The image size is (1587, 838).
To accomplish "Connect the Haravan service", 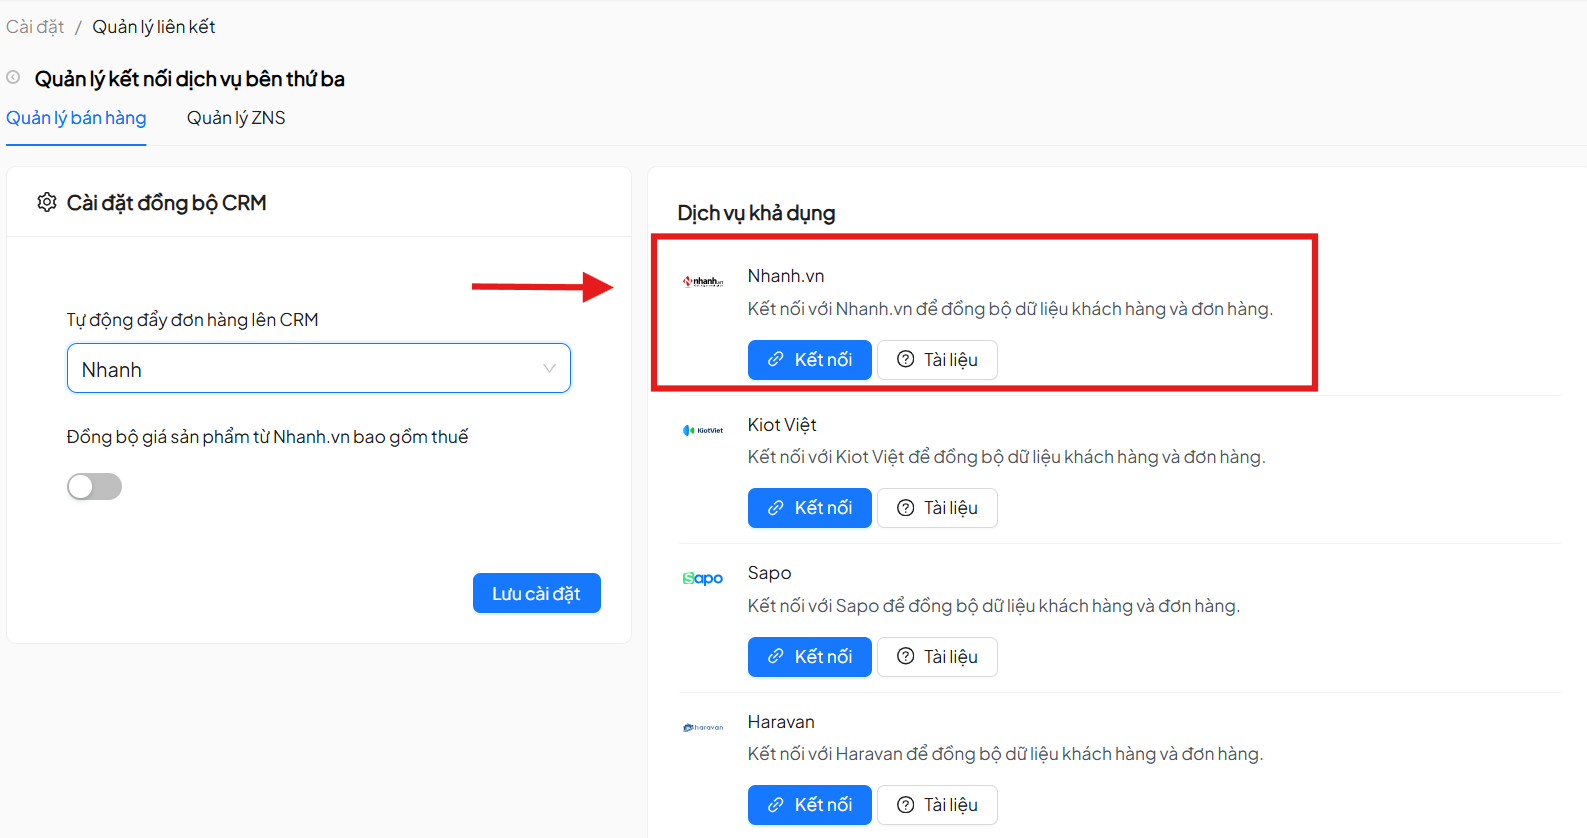I will [809, 805].
